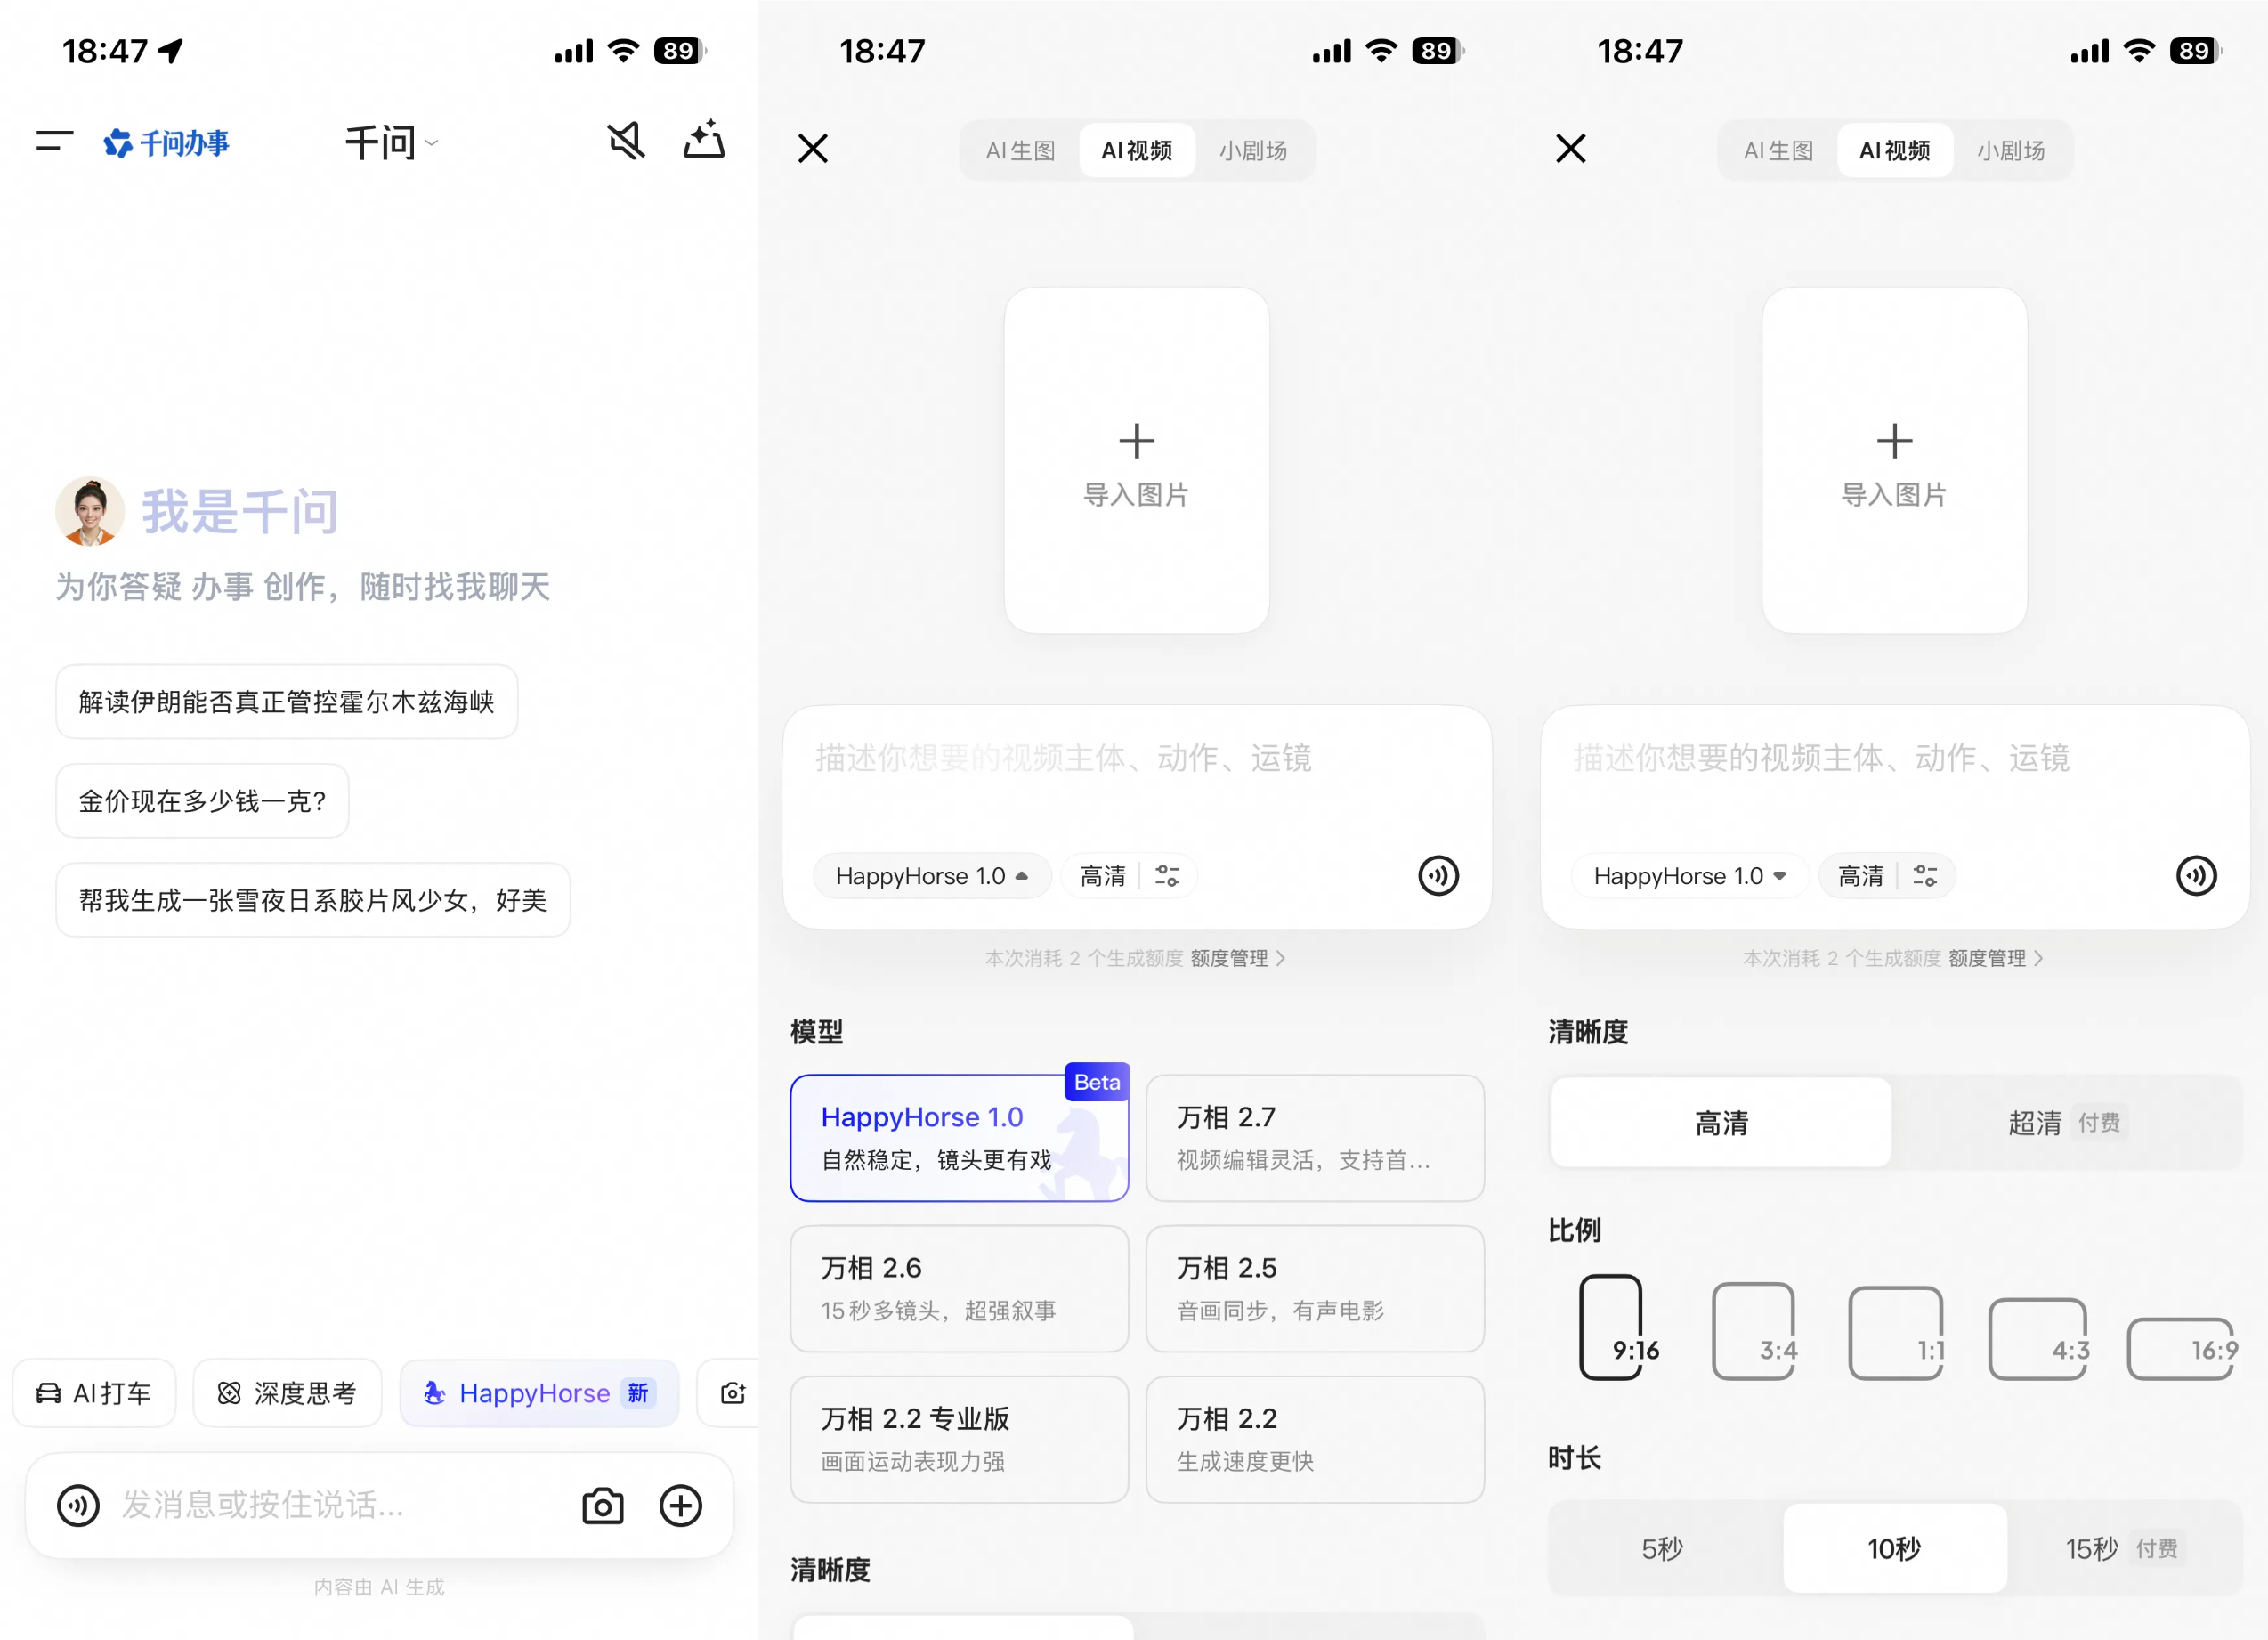
Task: Click the screenshot camera icon beside HappyHorse chip
Action: coord(733,1393)
